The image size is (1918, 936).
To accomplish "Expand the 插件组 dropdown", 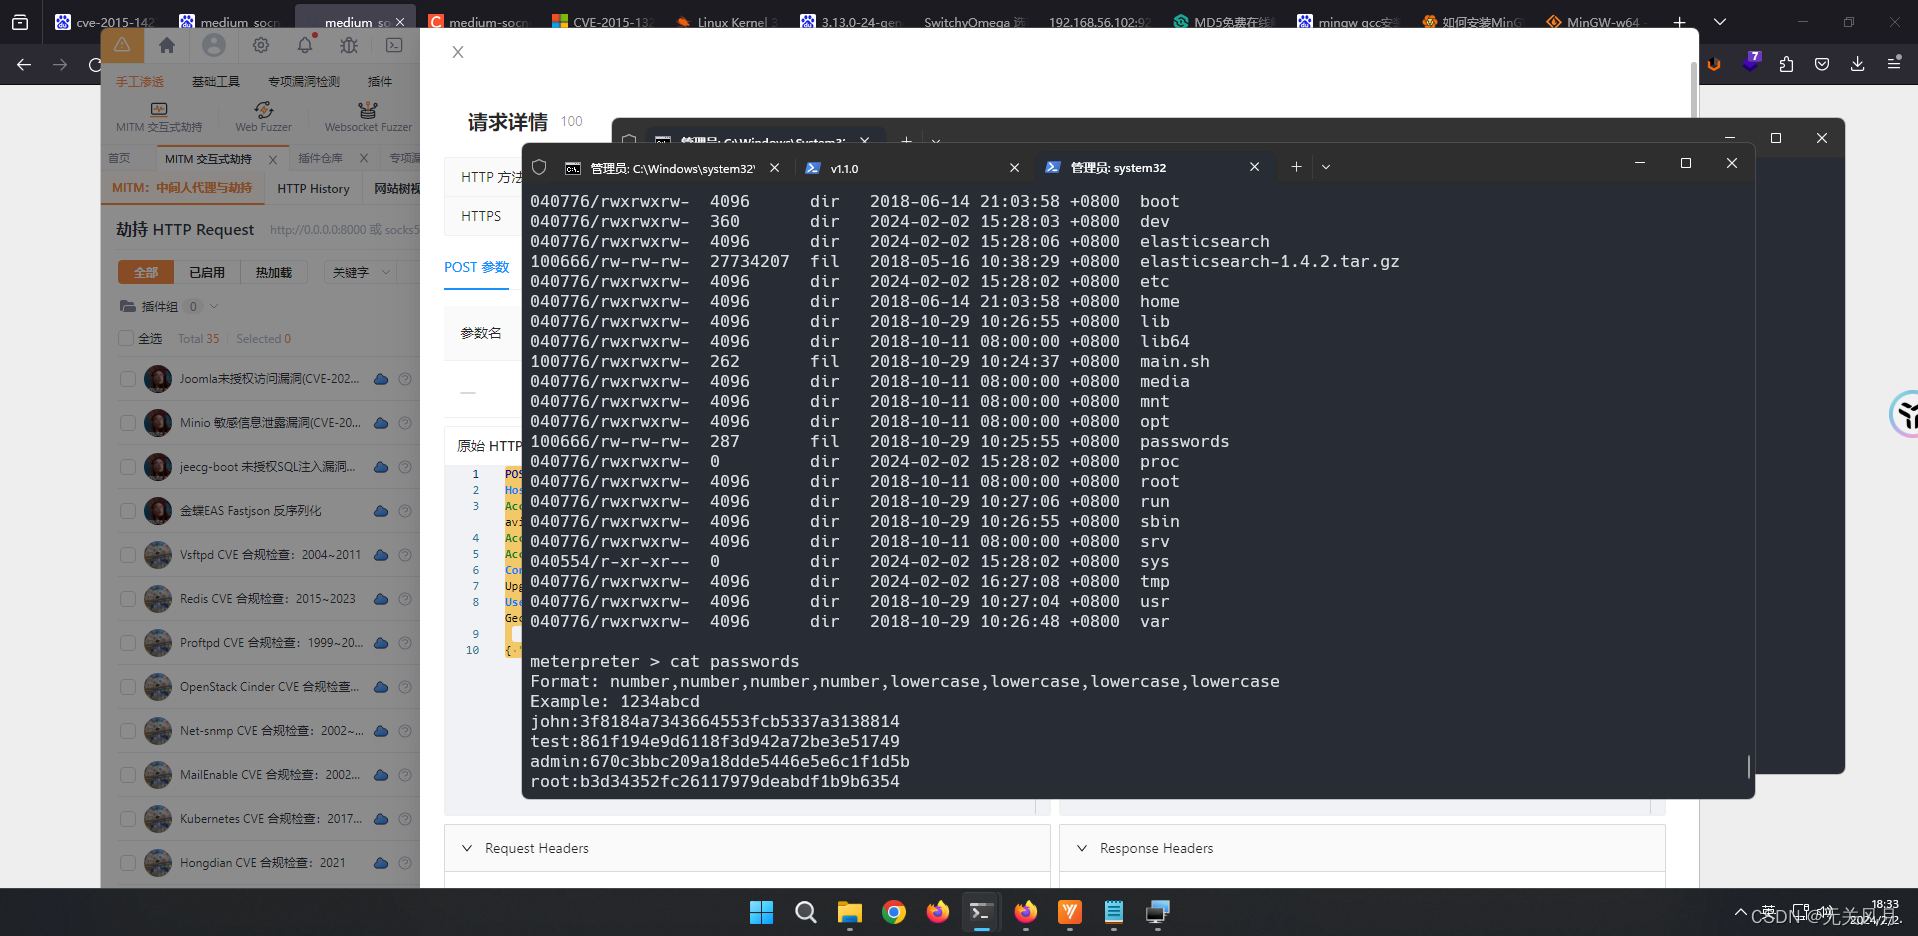I will pos(214,306).
